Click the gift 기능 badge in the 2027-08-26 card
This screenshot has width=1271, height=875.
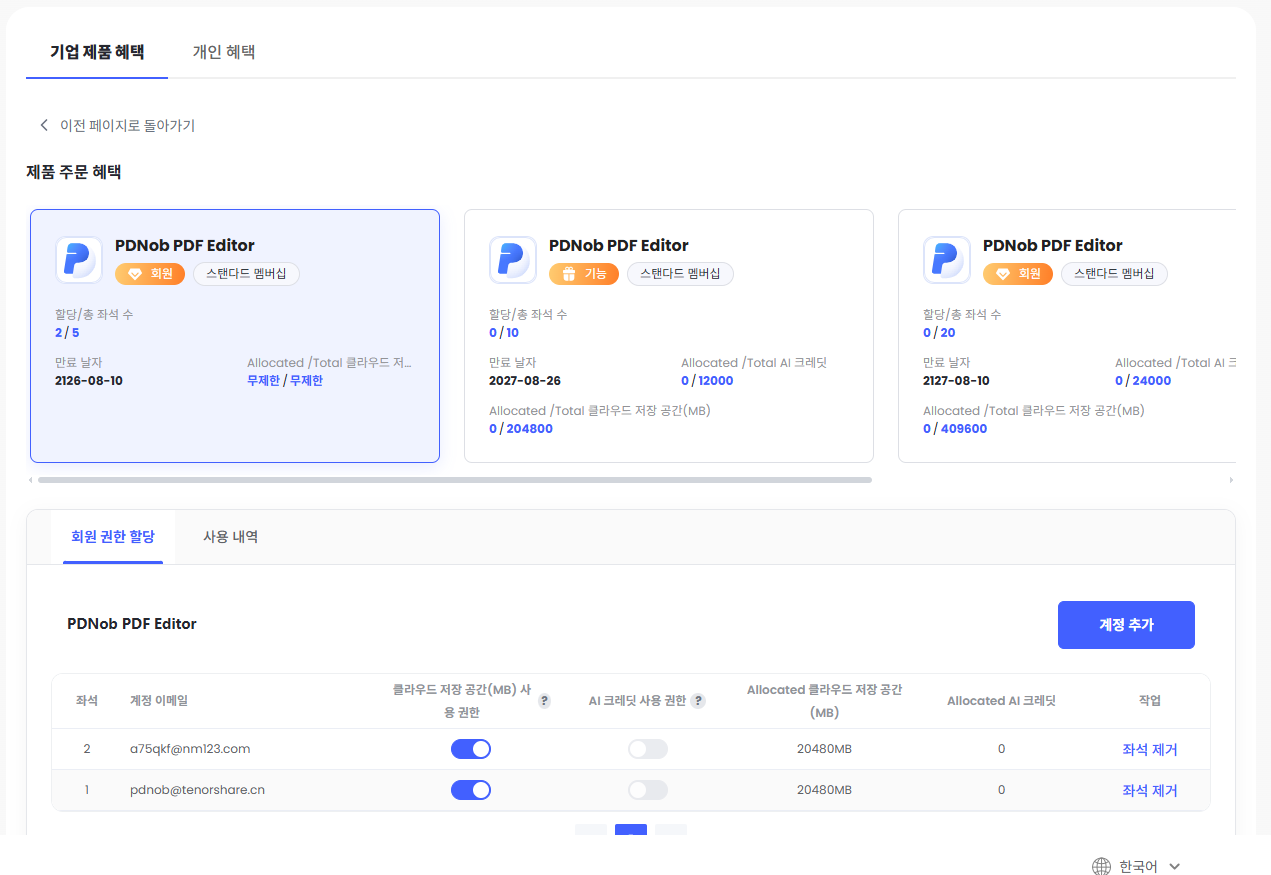pyautogui.click(x=584, y=274)
